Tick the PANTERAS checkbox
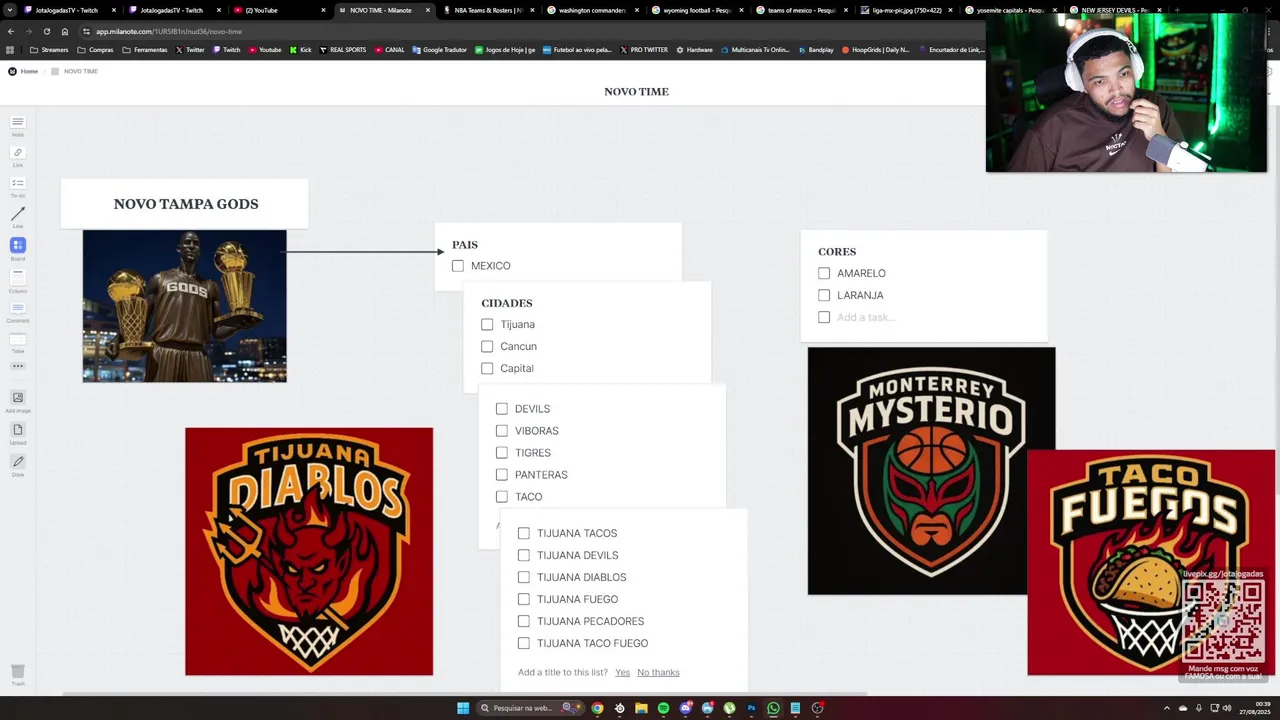This screenshot has width=1280, height=720. point(502,475)
